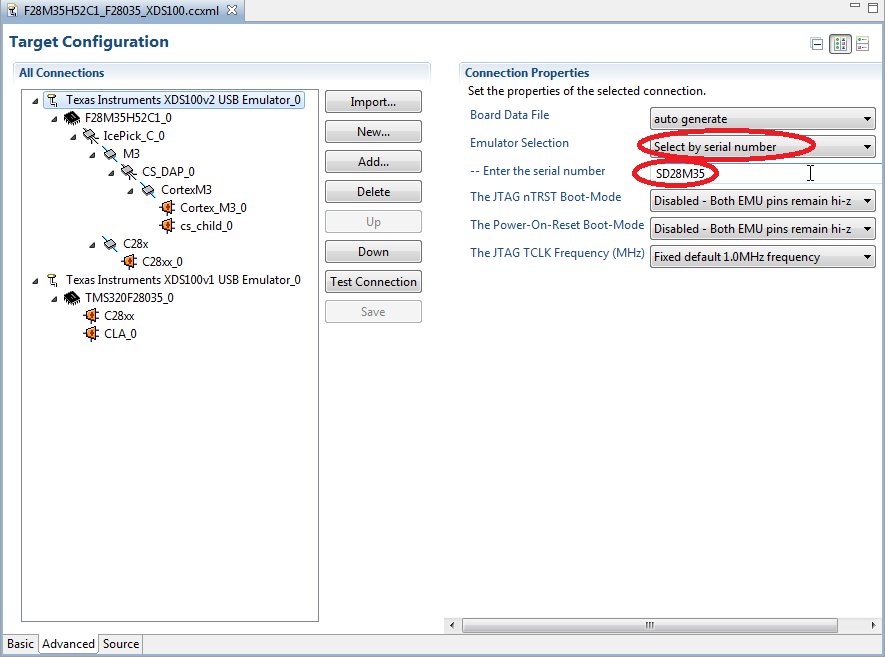Maximize the editor pane
This screenshot has width=885, height=657.
pyautogui.click(x=873, y=7)
